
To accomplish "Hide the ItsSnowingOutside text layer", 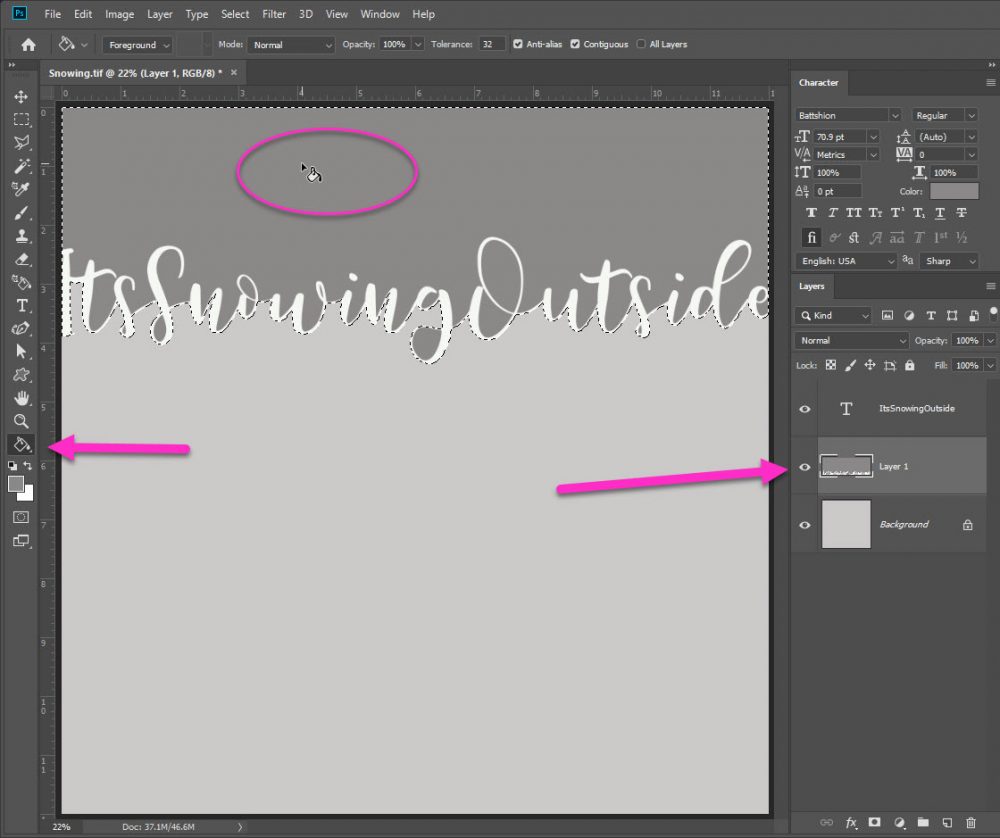I will click(x=805, y=409).
